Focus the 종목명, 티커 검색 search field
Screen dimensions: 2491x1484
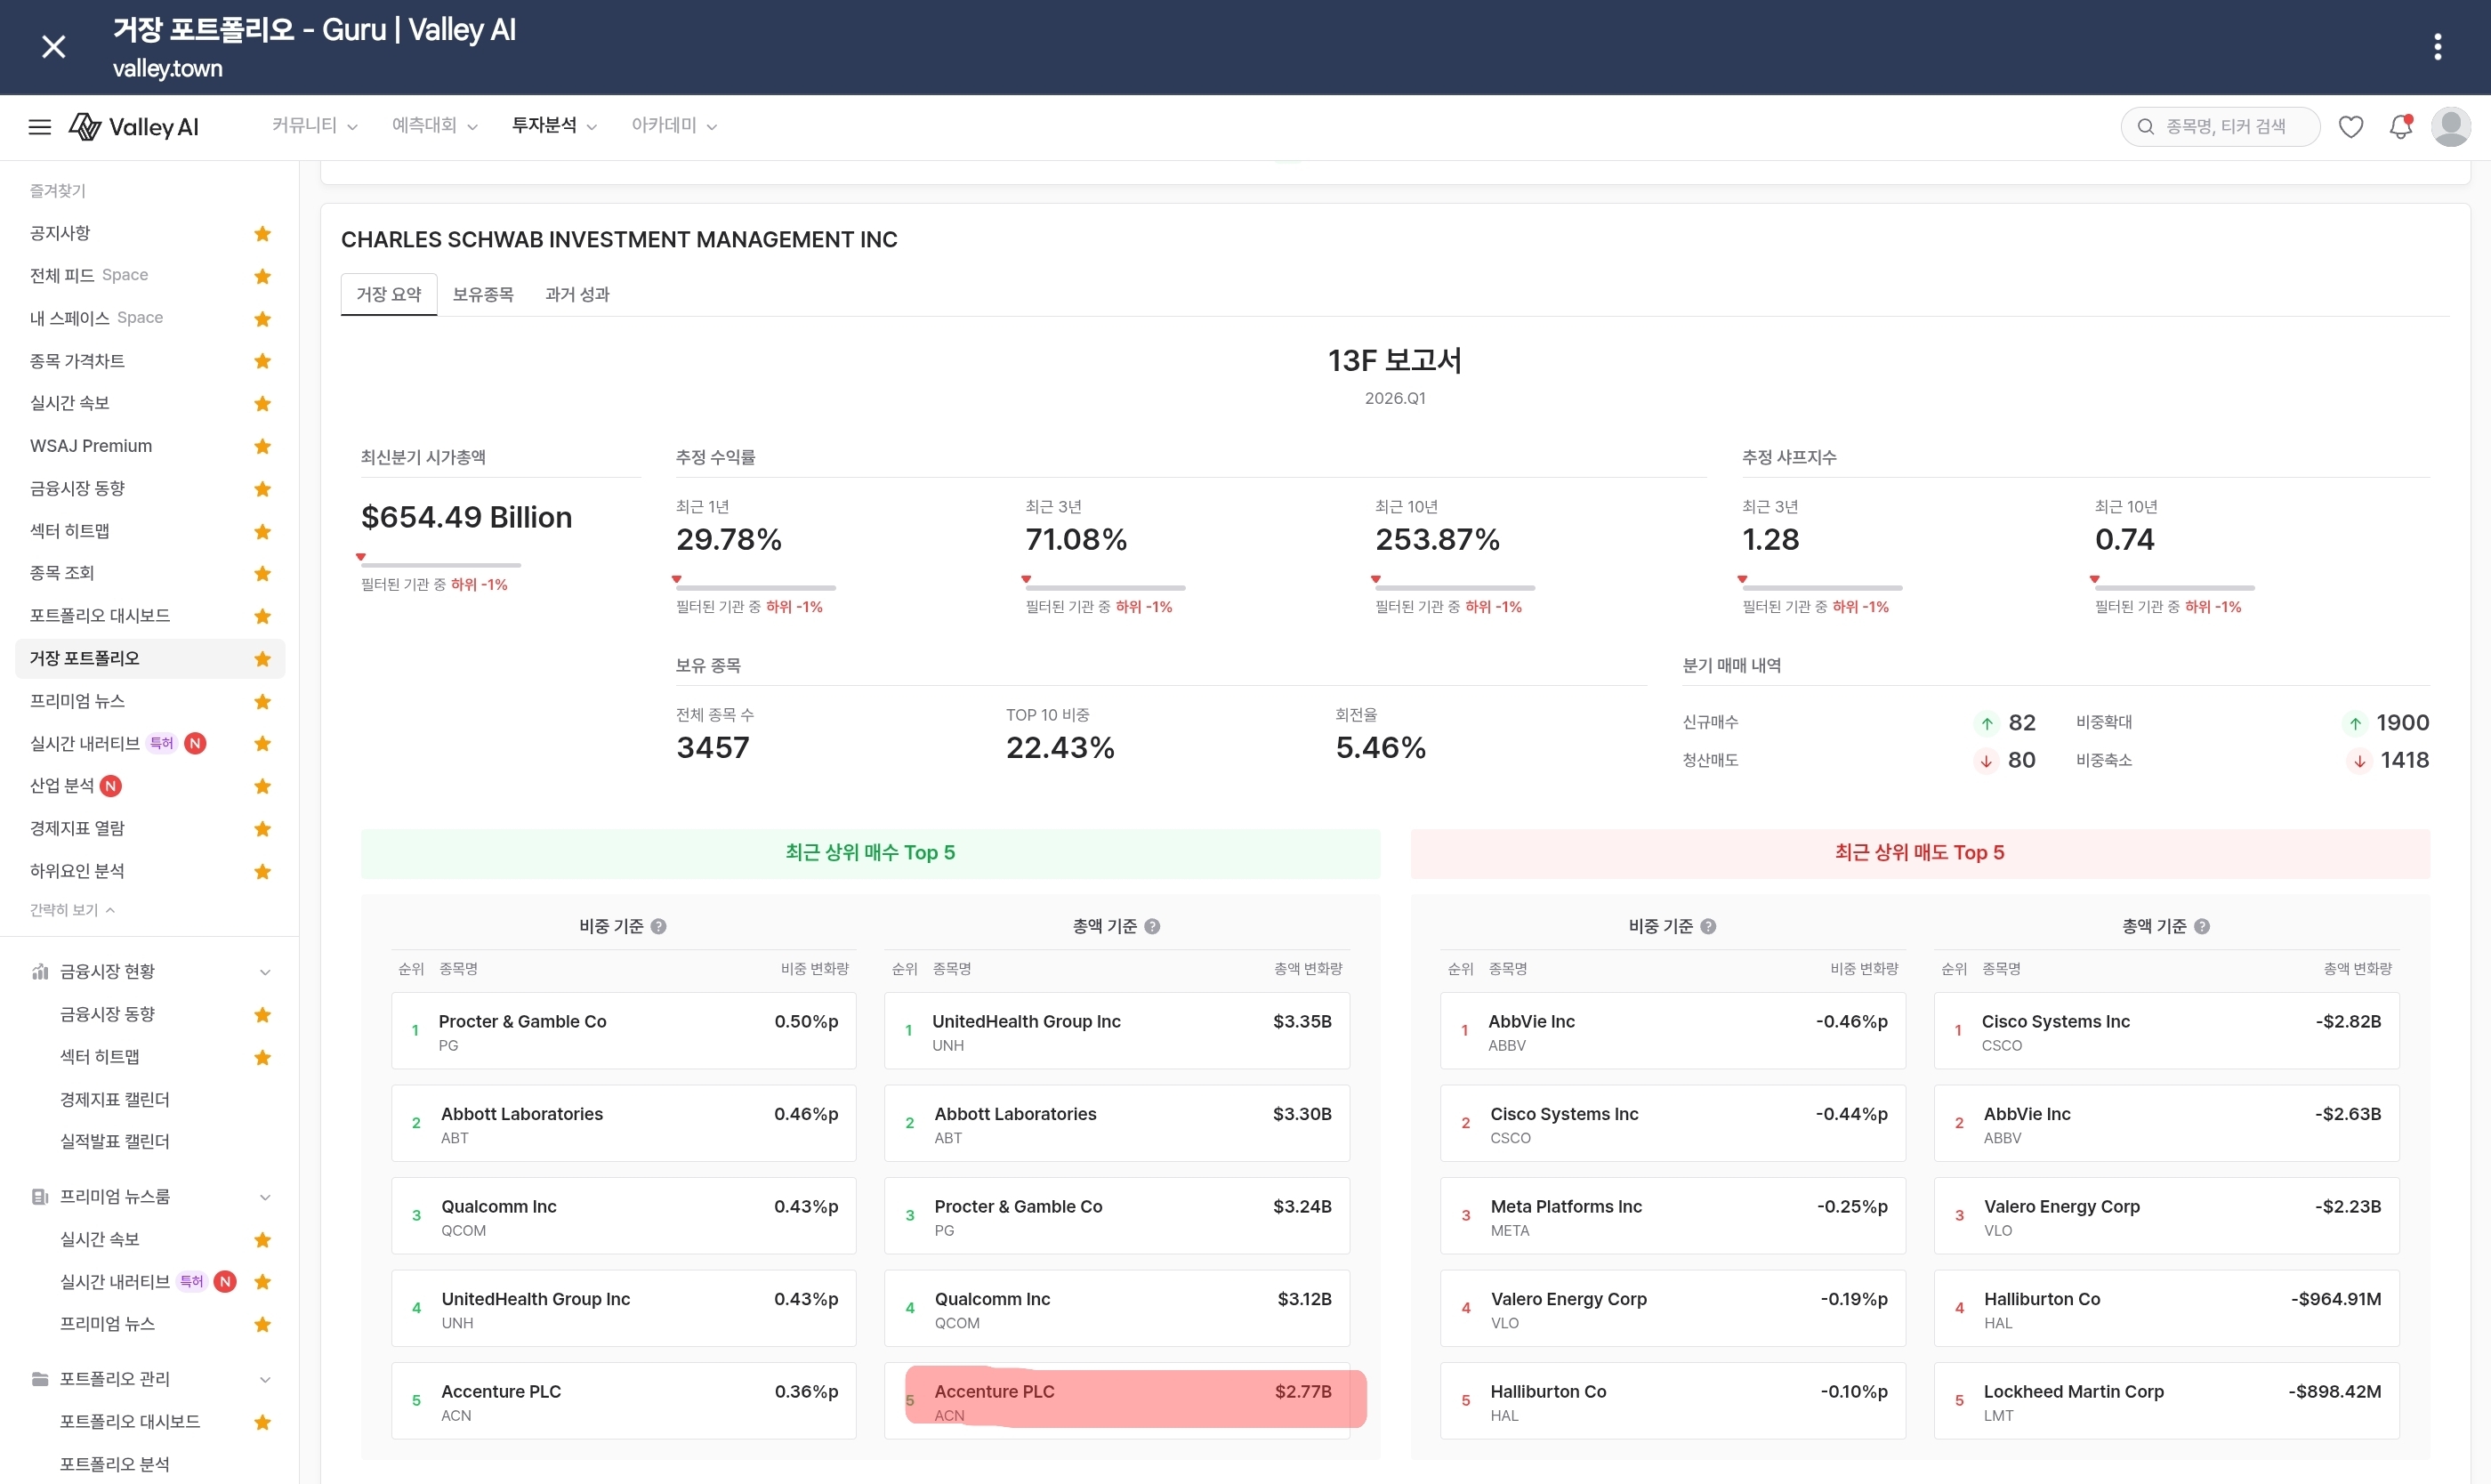coord(2220,127)
